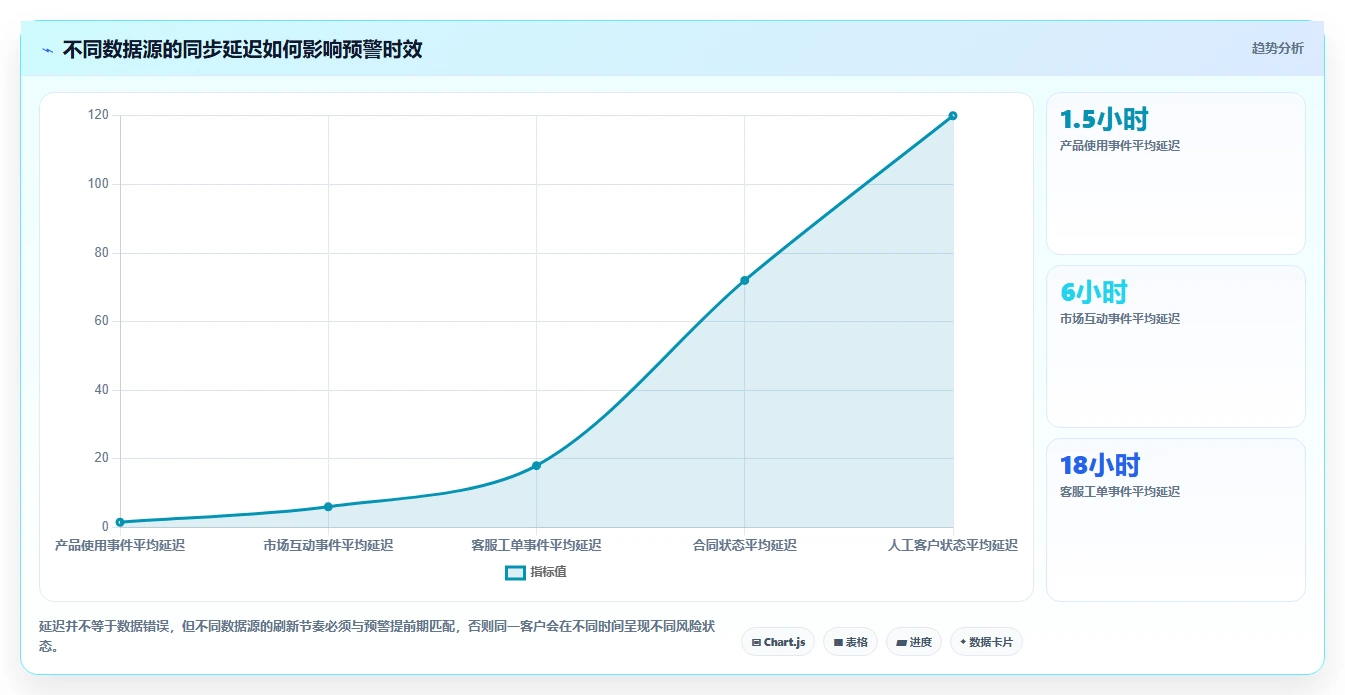Image resolution: width=1345 pixels, height=695 pixels.
Task: Toggle the 指标值 legend color box
Action: click(x=515, y=572)
